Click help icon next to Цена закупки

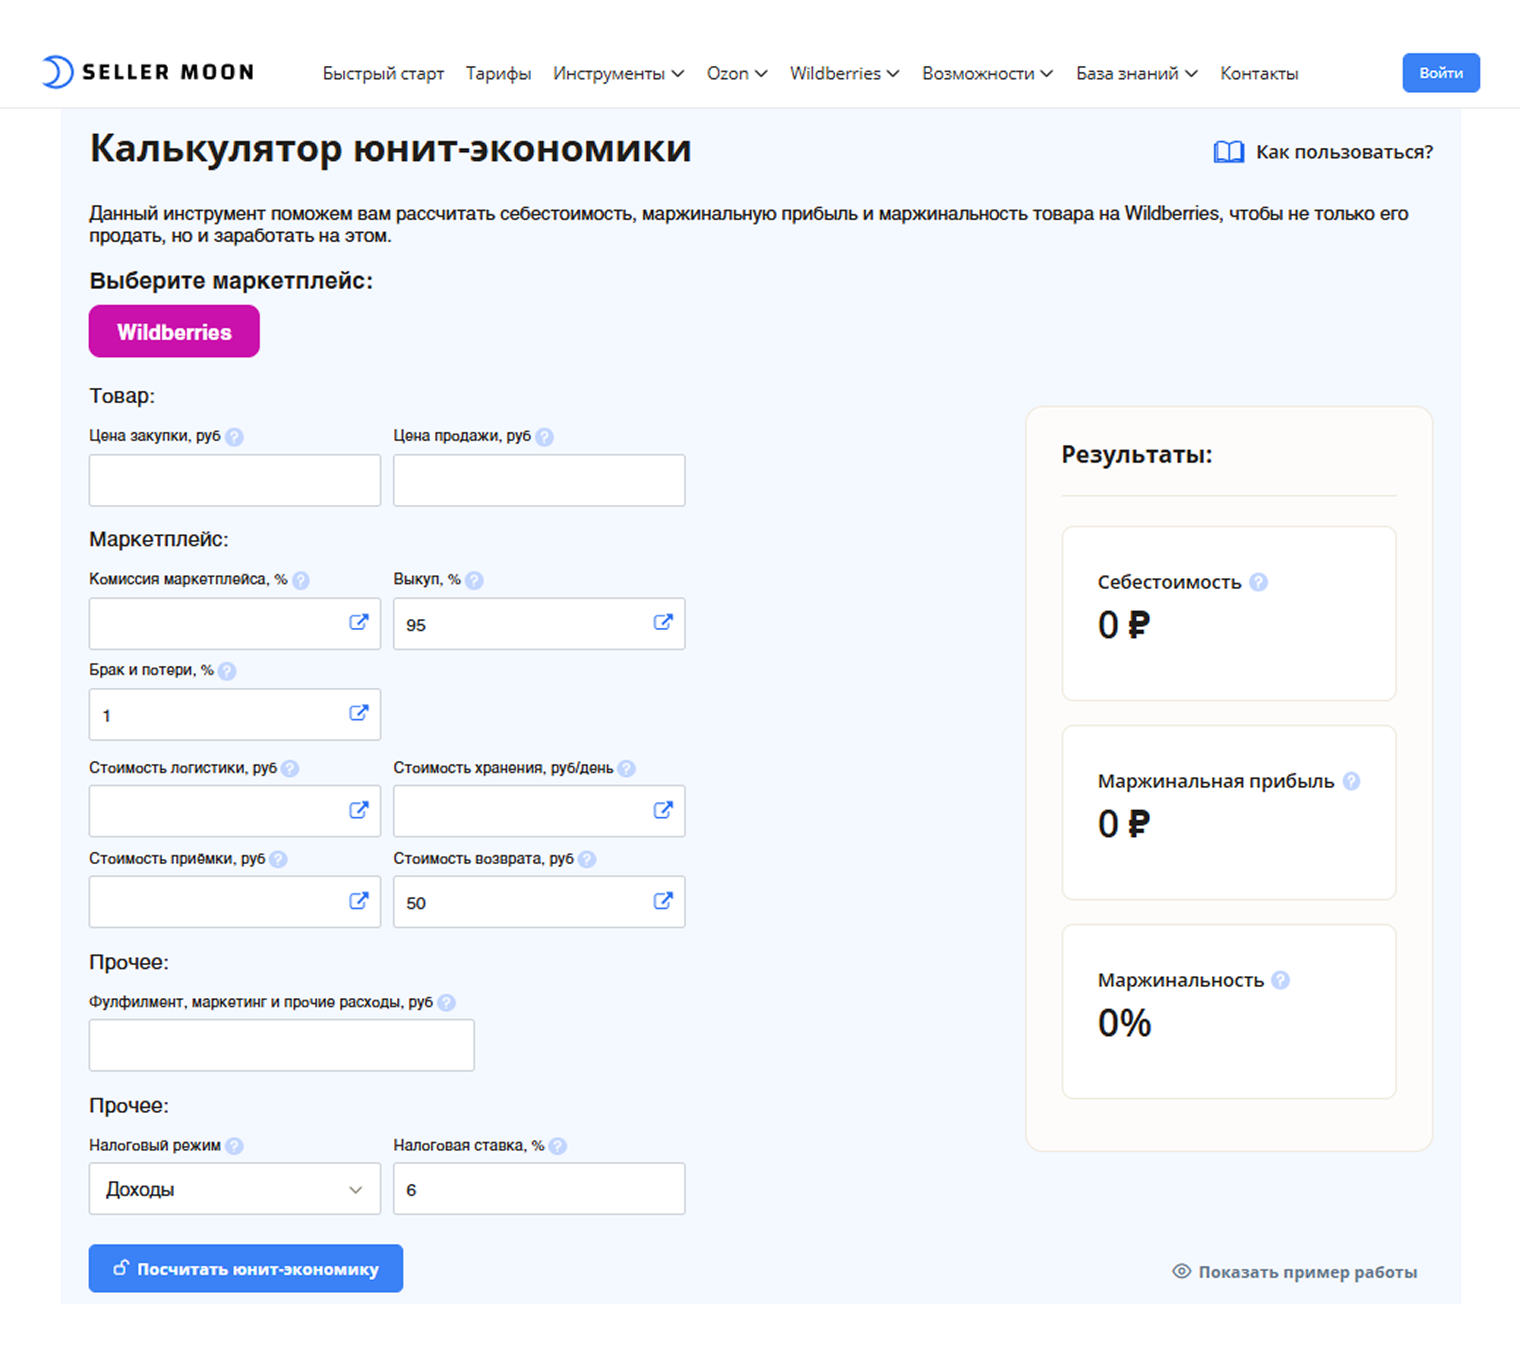tap(234, 437)
